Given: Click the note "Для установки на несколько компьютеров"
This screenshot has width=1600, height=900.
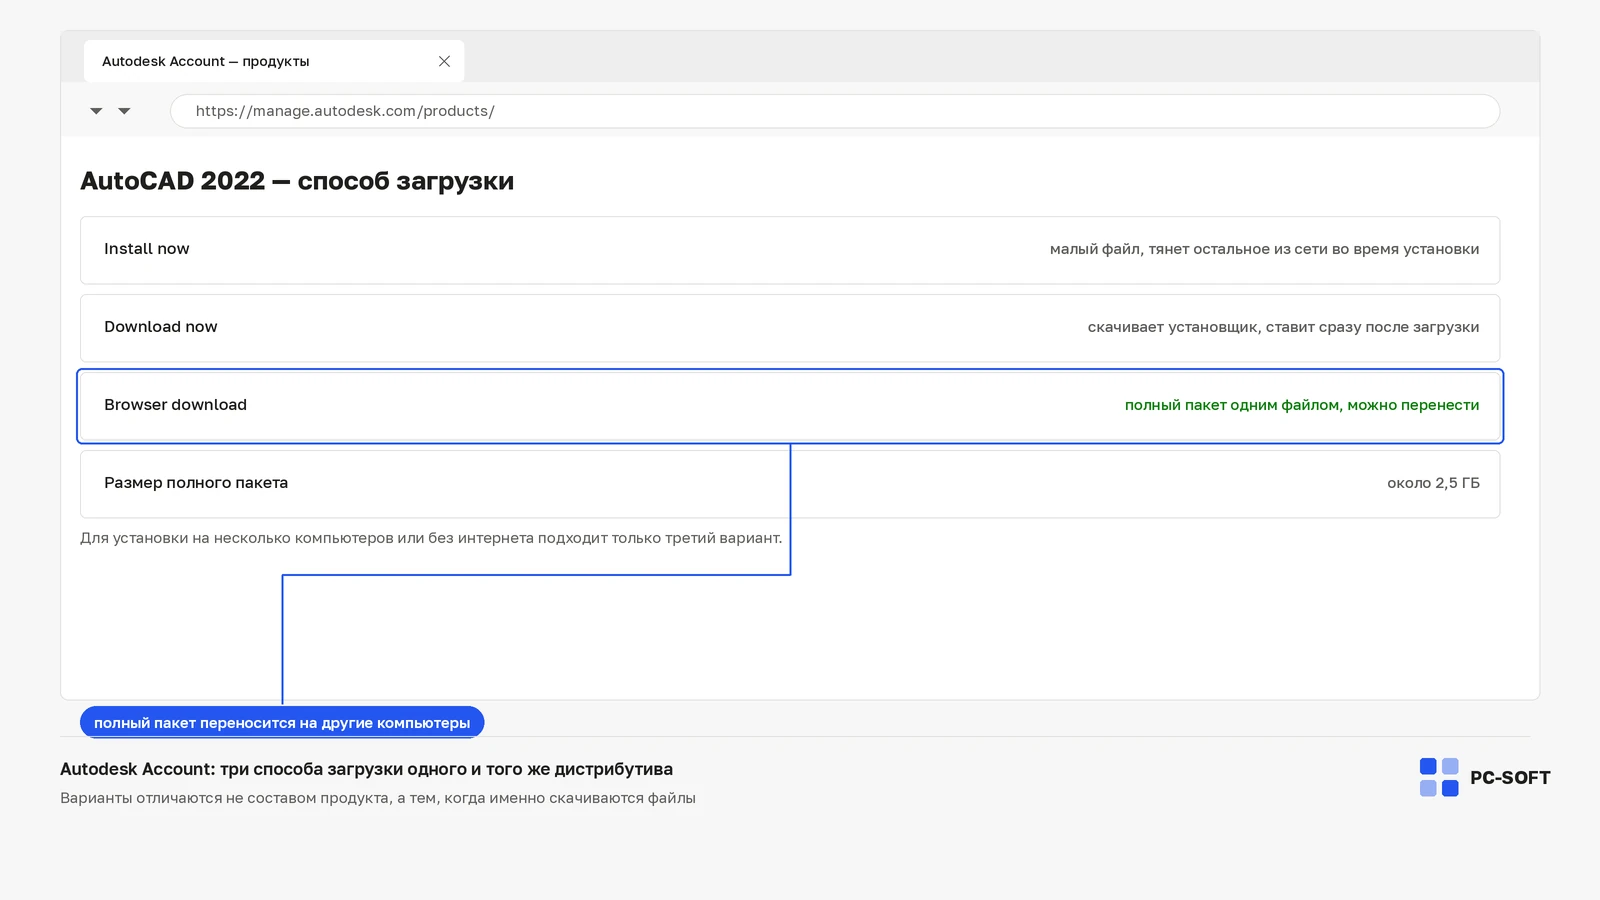Looking at the screenshot, I should pos(236,538).
